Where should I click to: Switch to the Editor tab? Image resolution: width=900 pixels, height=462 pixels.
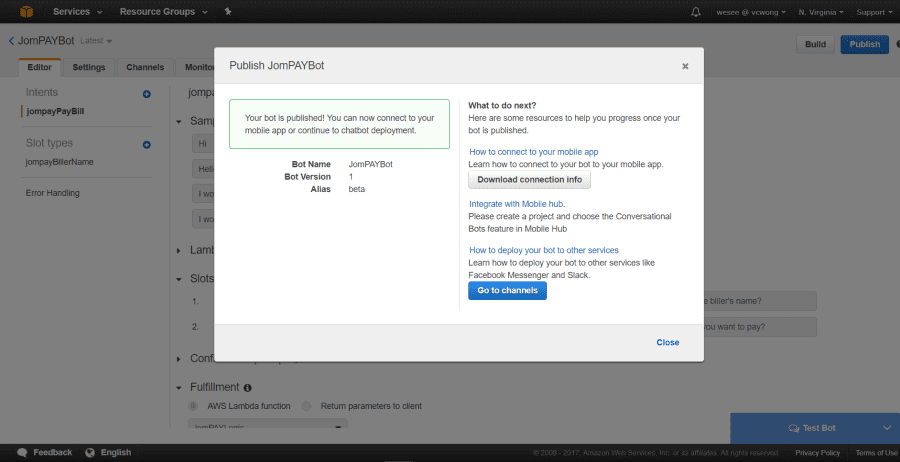click(40, 67)
